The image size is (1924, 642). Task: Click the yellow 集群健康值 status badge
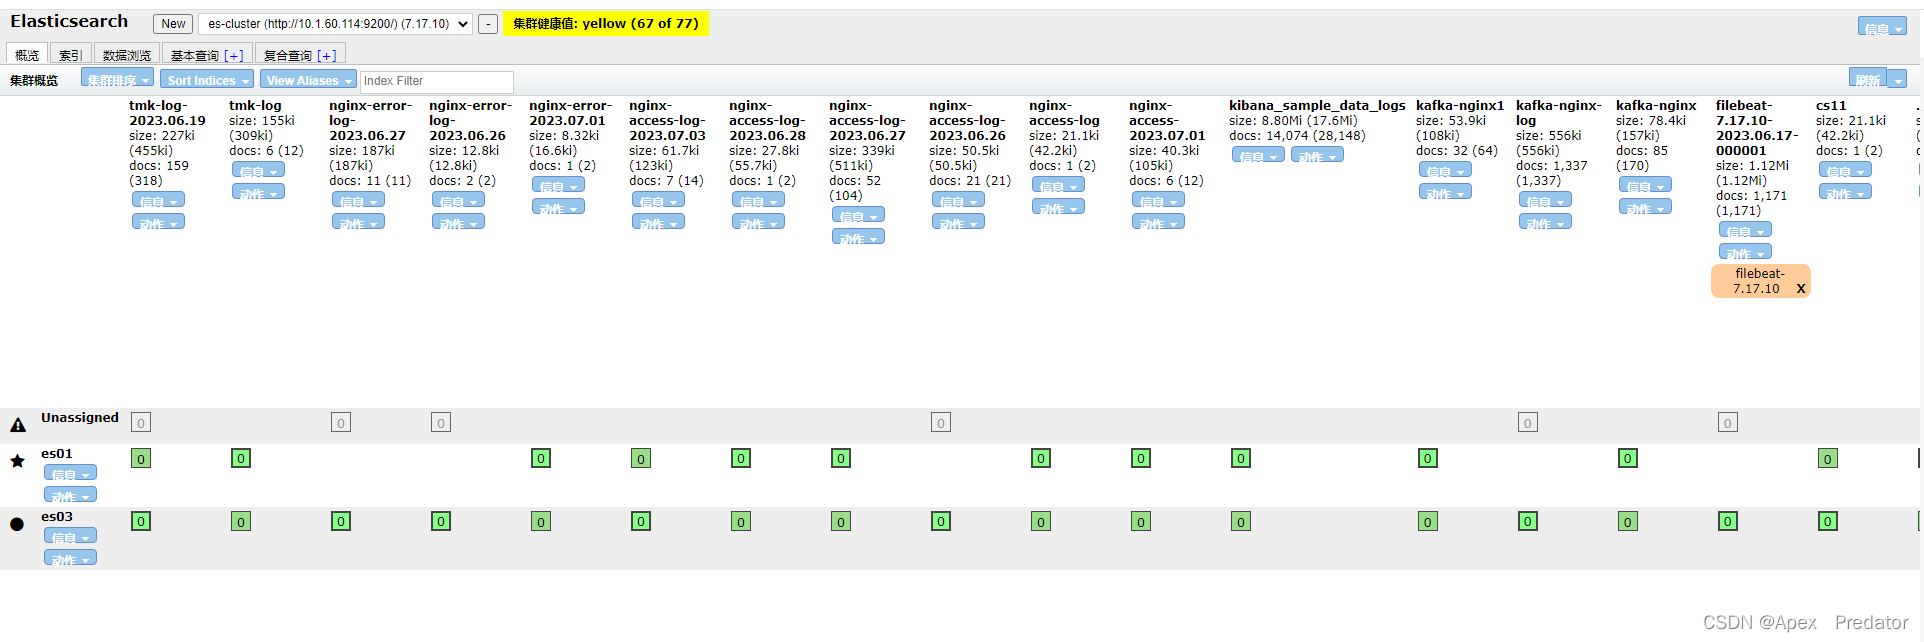pyautogui.click(x=606, y=23)
